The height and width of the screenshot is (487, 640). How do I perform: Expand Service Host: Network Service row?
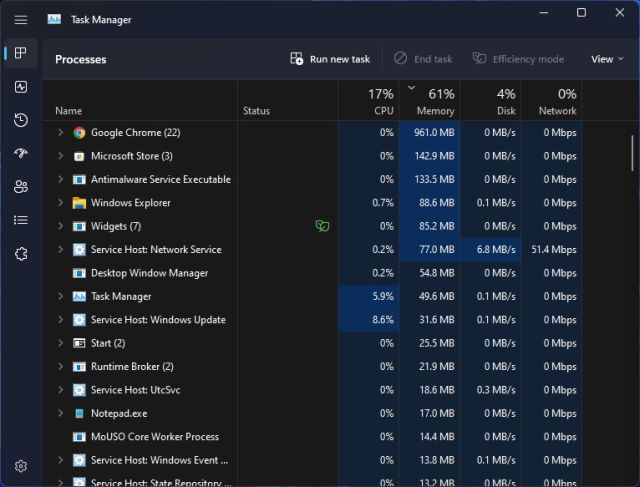[x=60, y=249]
